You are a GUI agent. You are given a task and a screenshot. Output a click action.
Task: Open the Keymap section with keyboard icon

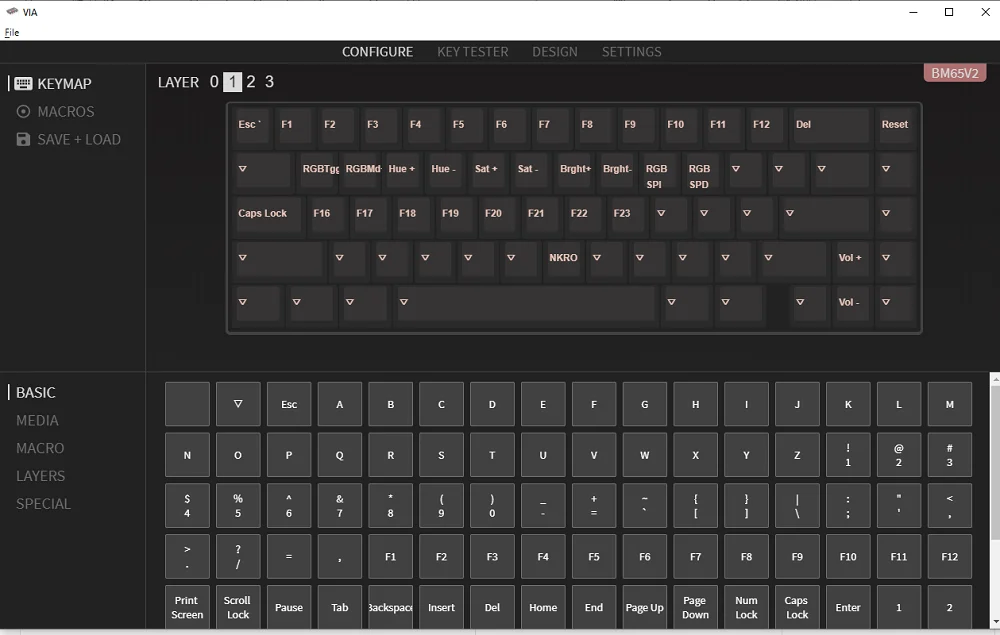coord(54,84)
